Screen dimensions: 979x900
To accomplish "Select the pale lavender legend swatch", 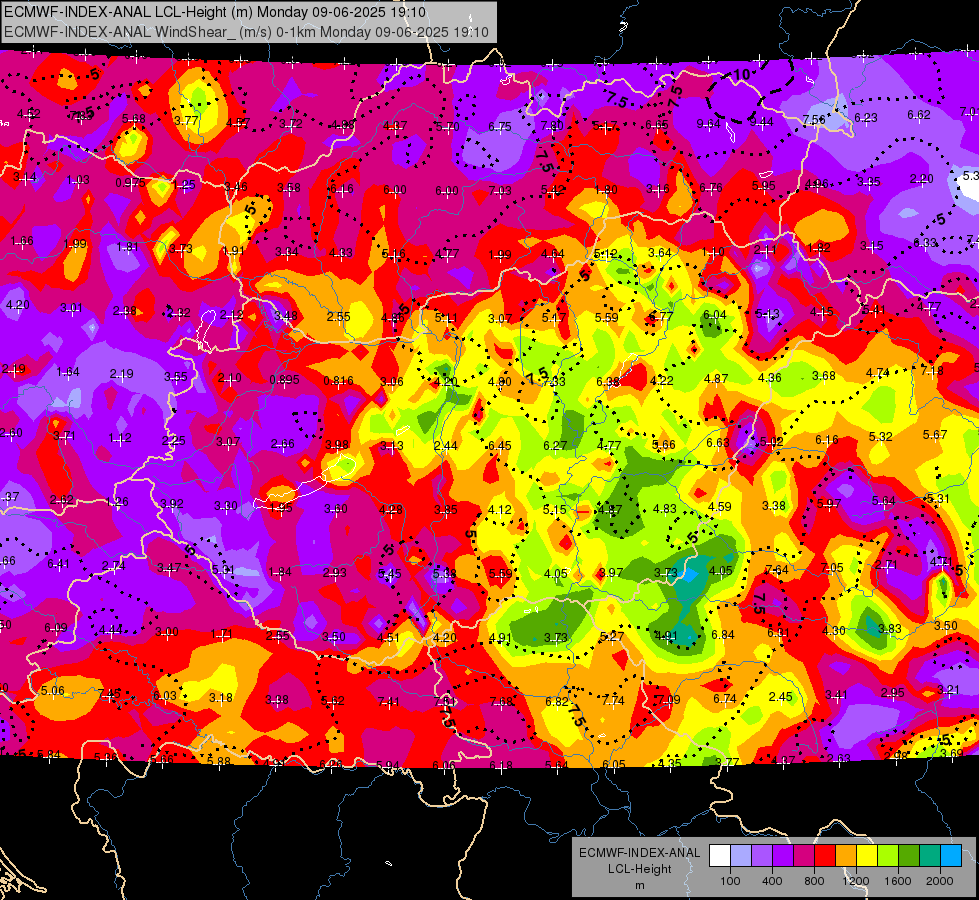I will pos(740,856).
